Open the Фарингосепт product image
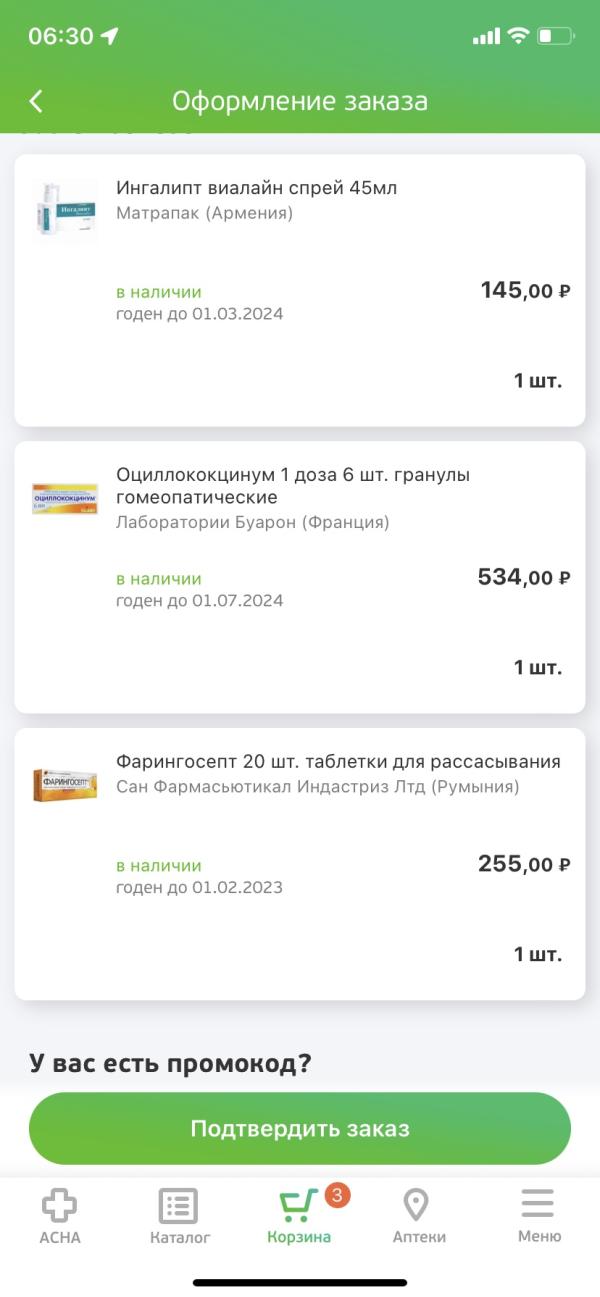 click(x=64, y=784)
